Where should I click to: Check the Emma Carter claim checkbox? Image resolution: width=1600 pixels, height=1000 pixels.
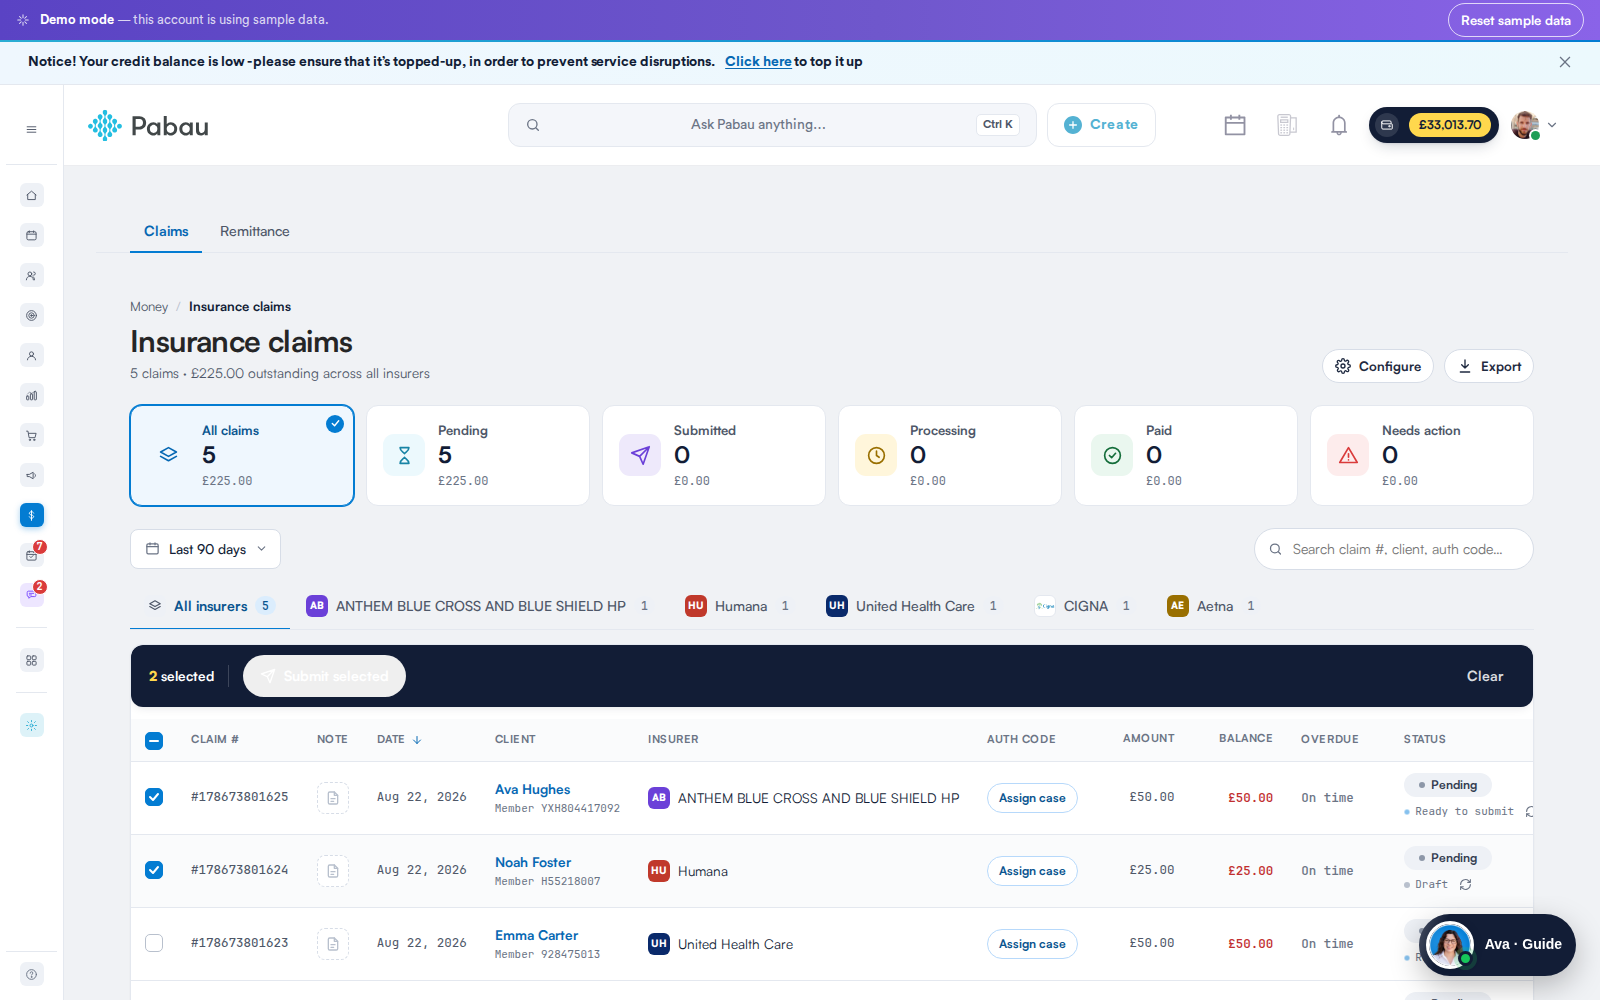click(x=154, y=943)
